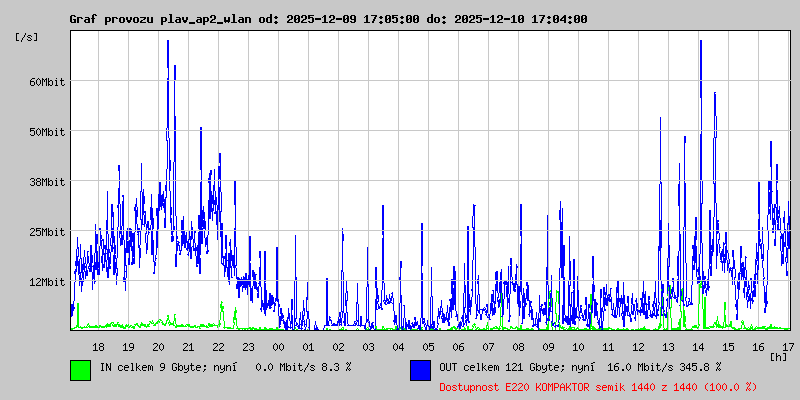Click the blue OUT legend swatch
800x400 pixels.
(x=420, y=369)
